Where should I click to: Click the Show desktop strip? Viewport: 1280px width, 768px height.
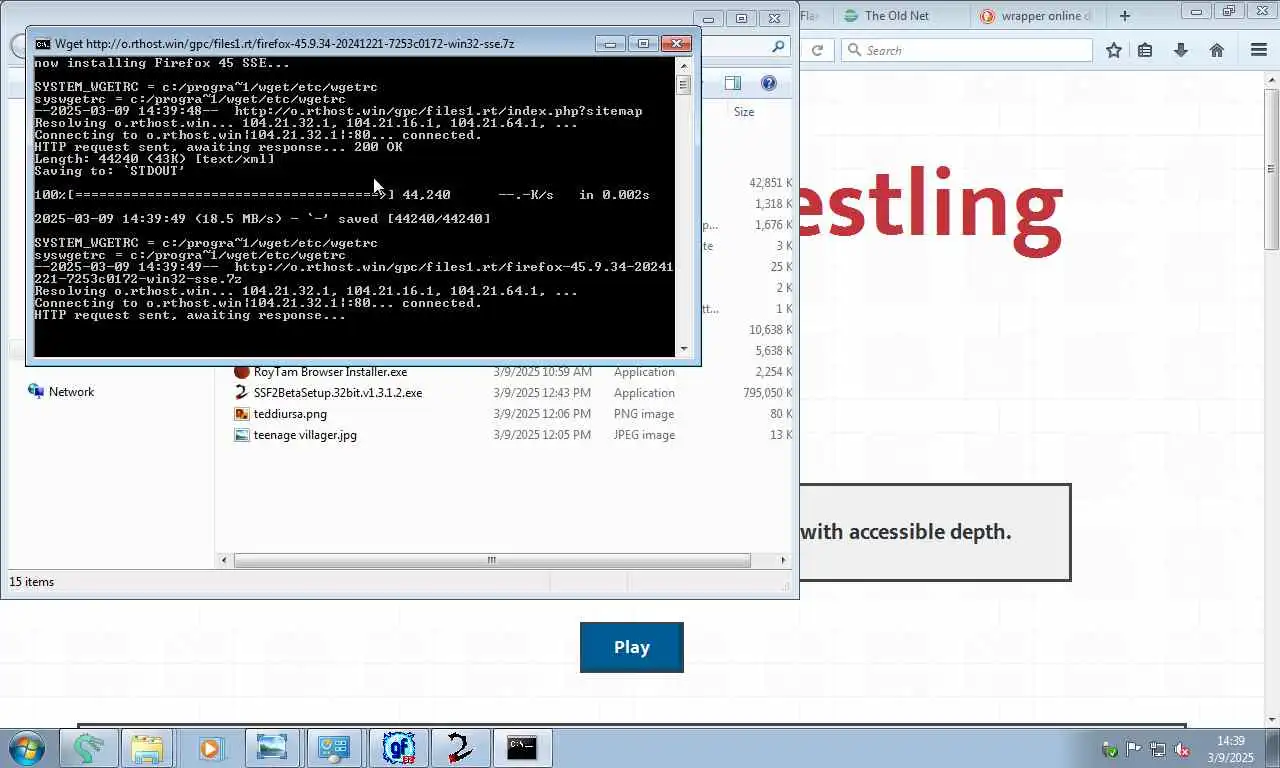click(1273, 748)
